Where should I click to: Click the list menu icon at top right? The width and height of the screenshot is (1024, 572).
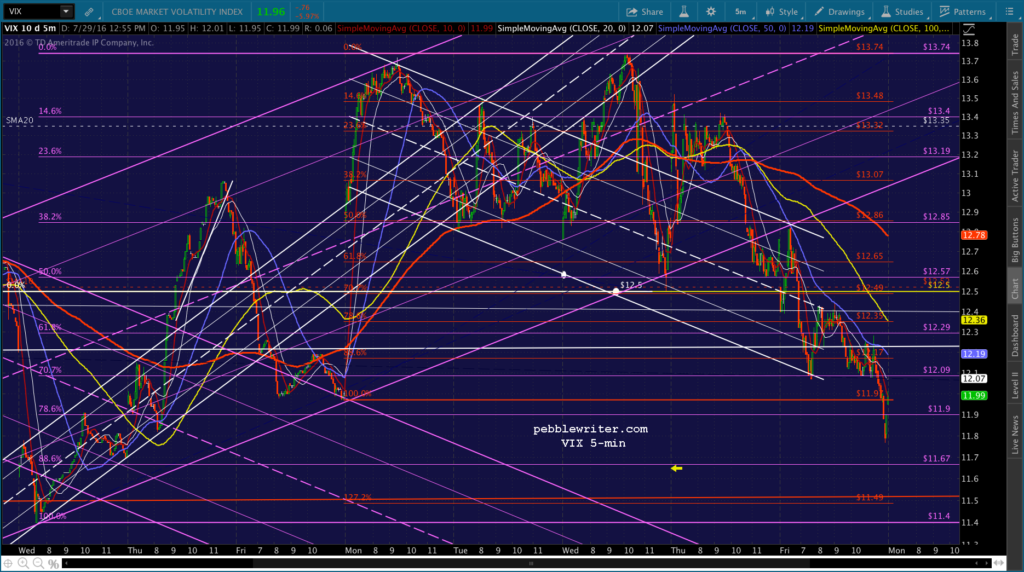1009,12
